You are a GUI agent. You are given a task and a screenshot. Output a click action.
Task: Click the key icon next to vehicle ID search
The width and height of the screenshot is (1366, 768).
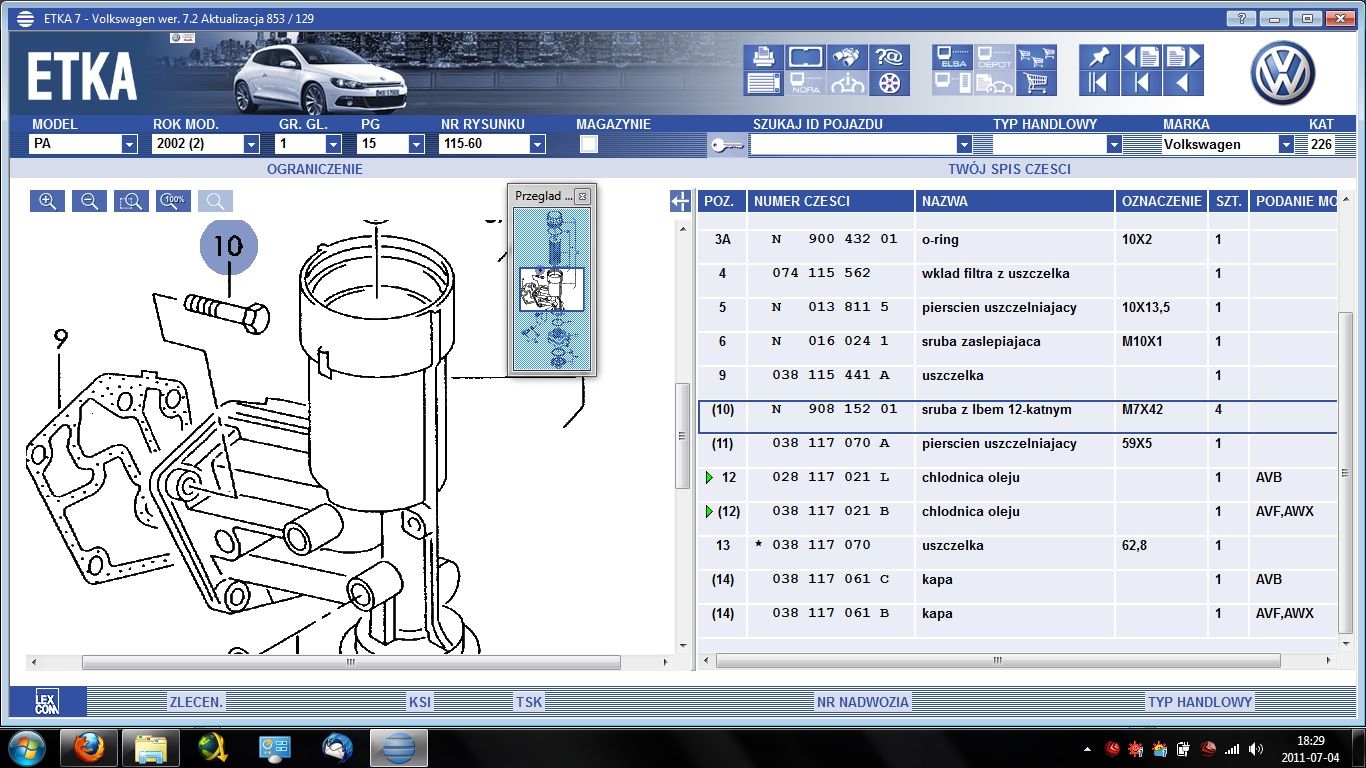(x=727, y=145)
